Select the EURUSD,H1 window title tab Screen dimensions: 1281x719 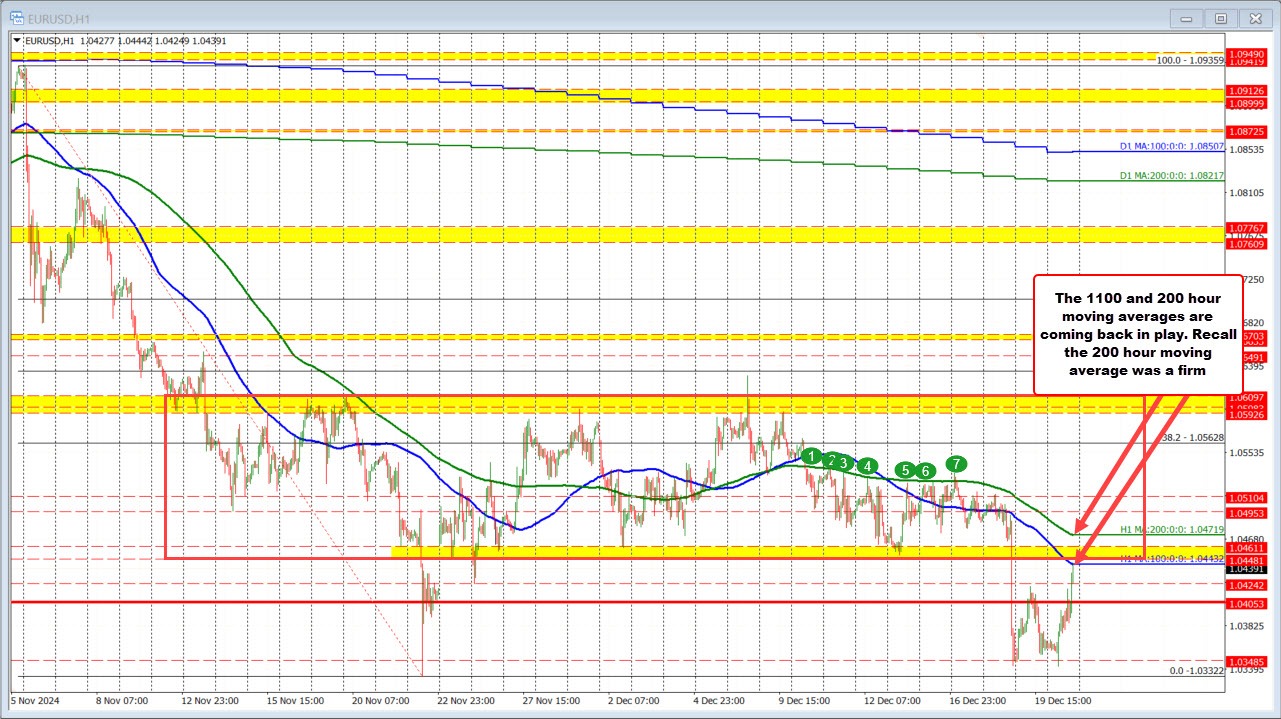pyautogui.click(x=60, y=18)
